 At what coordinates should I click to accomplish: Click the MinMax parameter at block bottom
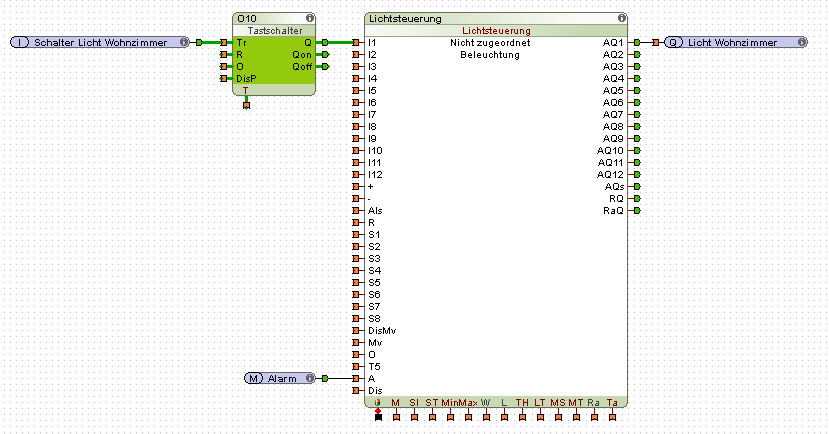[x=459, y=402]
